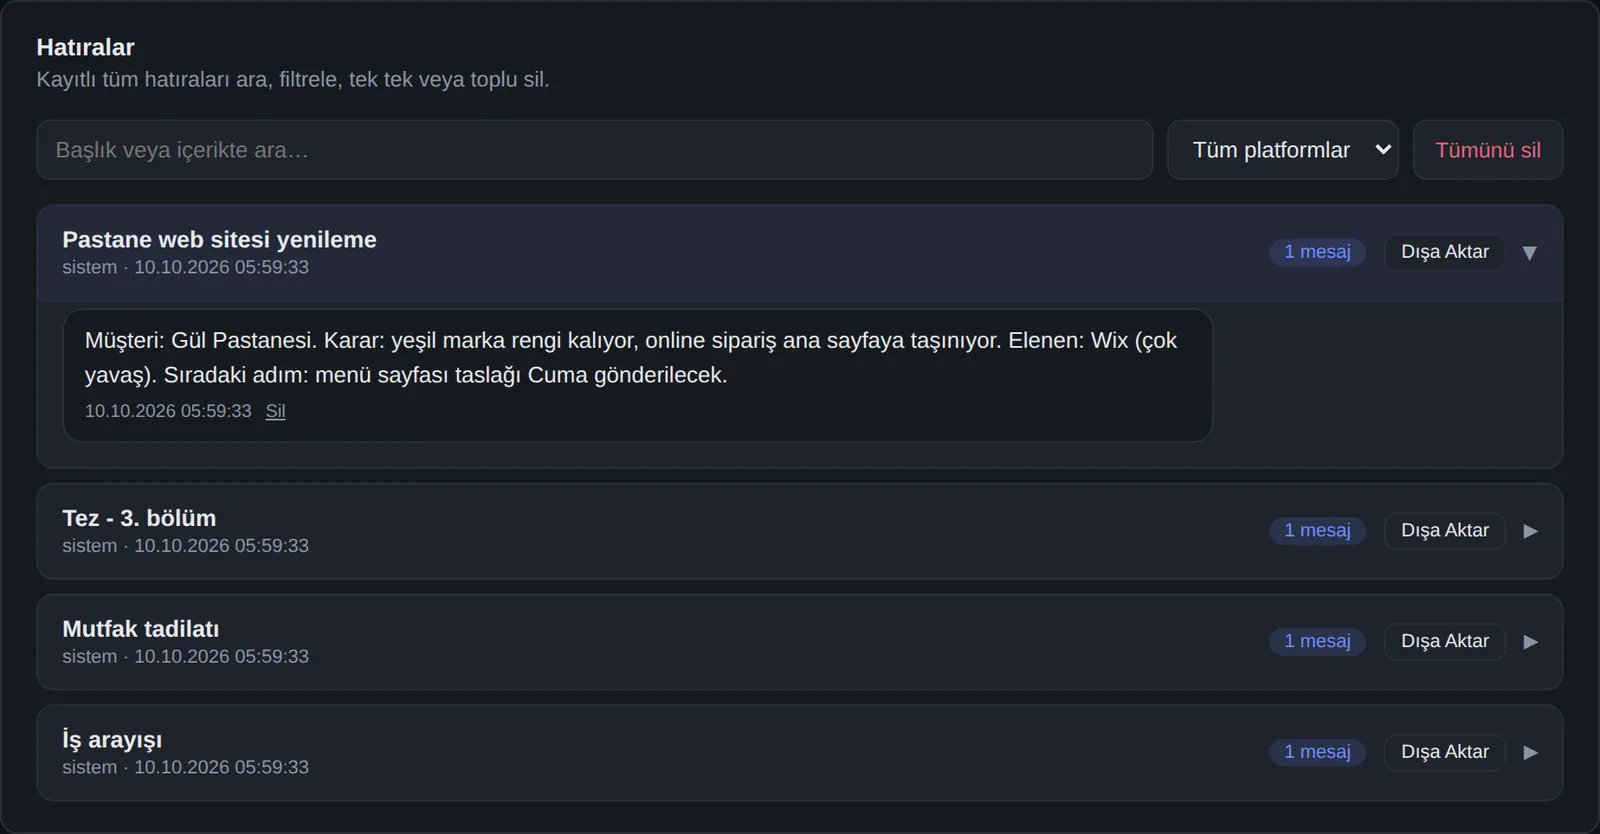Viewport: 1600px width, 834px height.
Task: Click the Sil link under the message
Action: 275,411
